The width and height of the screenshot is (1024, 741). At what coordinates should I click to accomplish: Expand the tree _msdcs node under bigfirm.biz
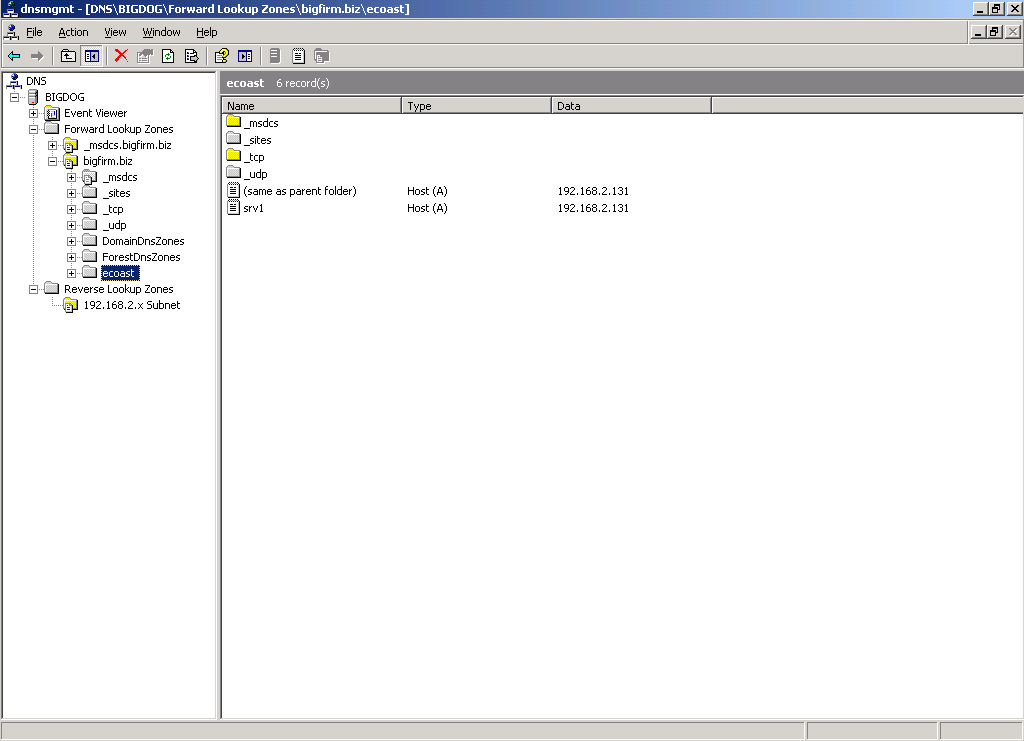(x=71, y=177)
